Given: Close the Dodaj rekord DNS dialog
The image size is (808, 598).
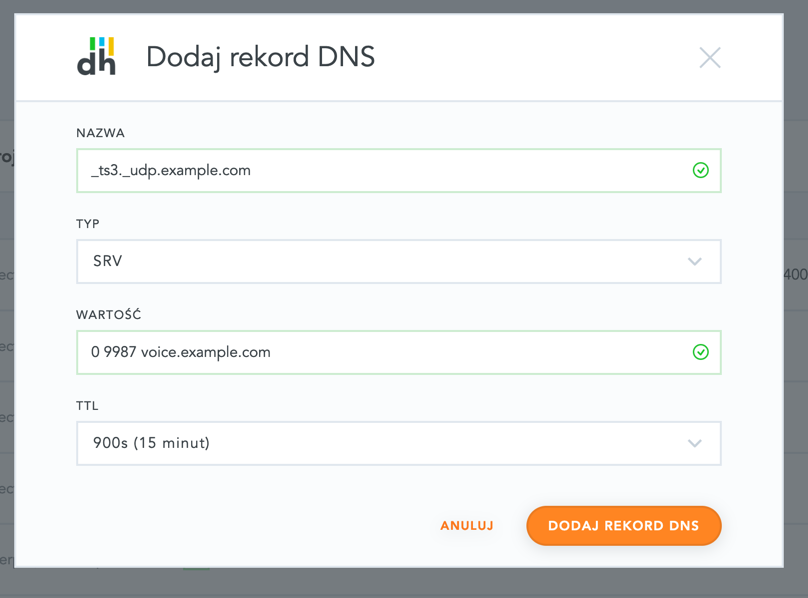Looking at the screenshot, I should 710,57.
